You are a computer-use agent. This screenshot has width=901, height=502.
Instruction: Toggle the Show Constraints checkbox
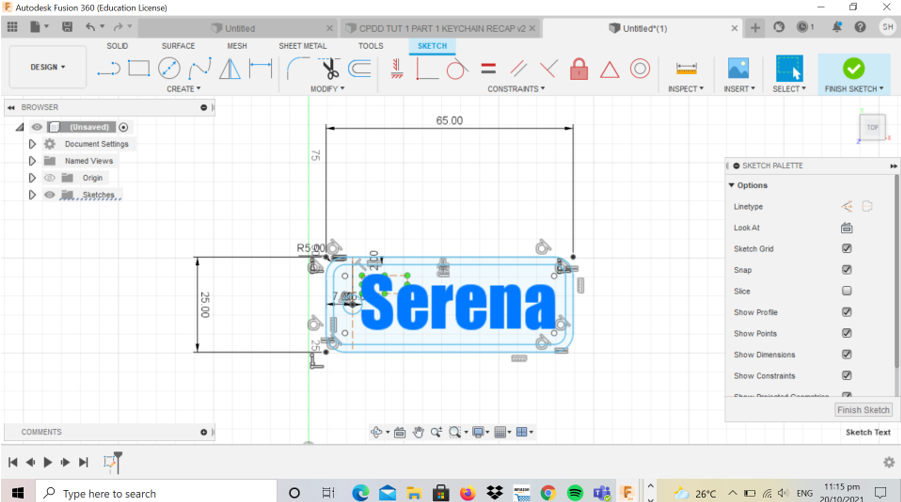tap(846, 375)
